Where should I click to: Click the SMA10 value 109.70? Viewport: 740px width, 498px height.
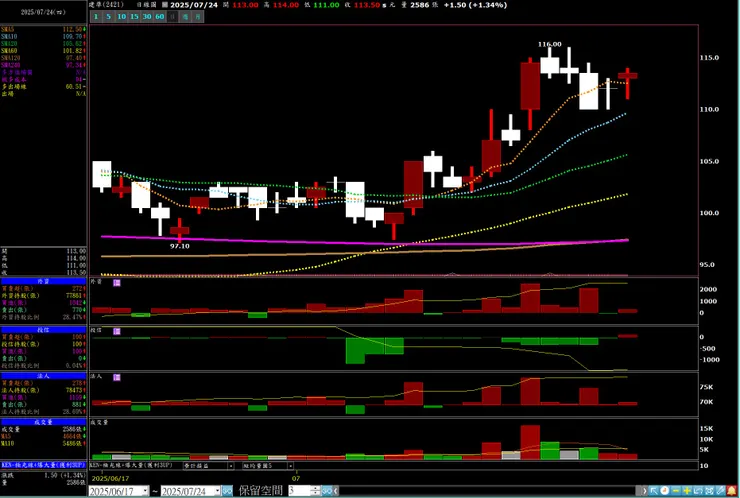coord(73,36)
